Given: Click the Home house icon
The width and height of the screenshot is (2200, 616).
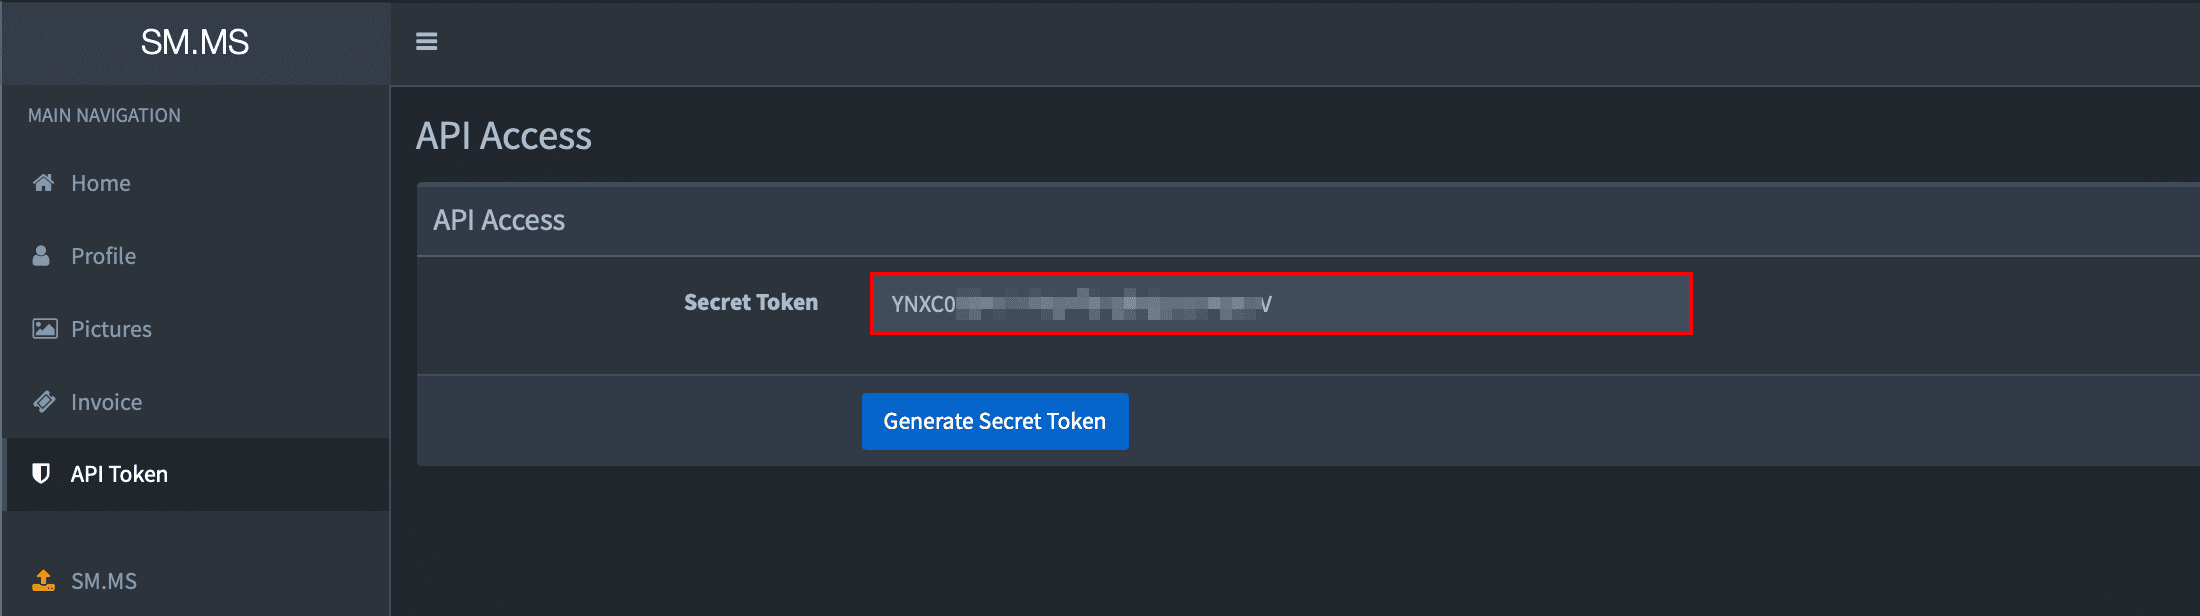Looking at the screenshot, I should pos(43,183).
